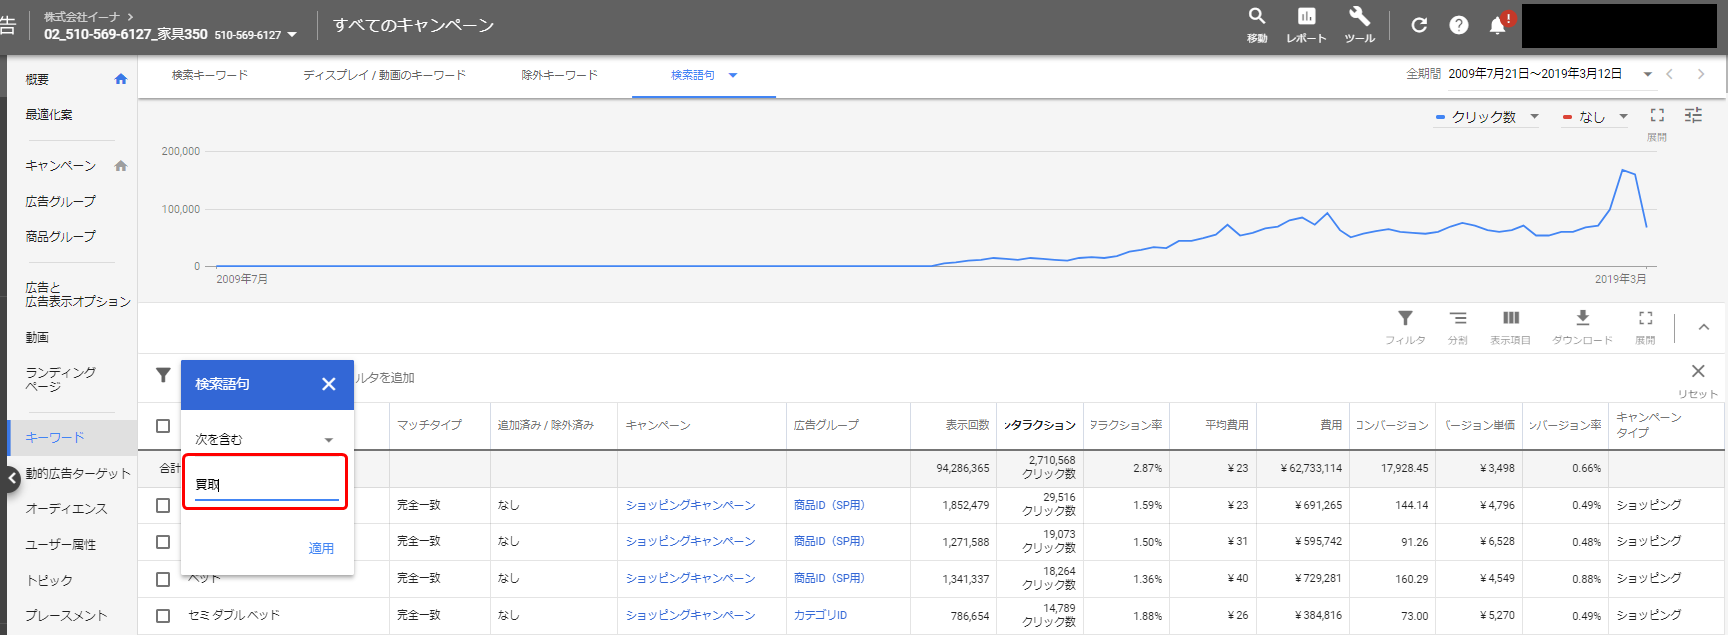Open トピック in the sidebar

49,580
